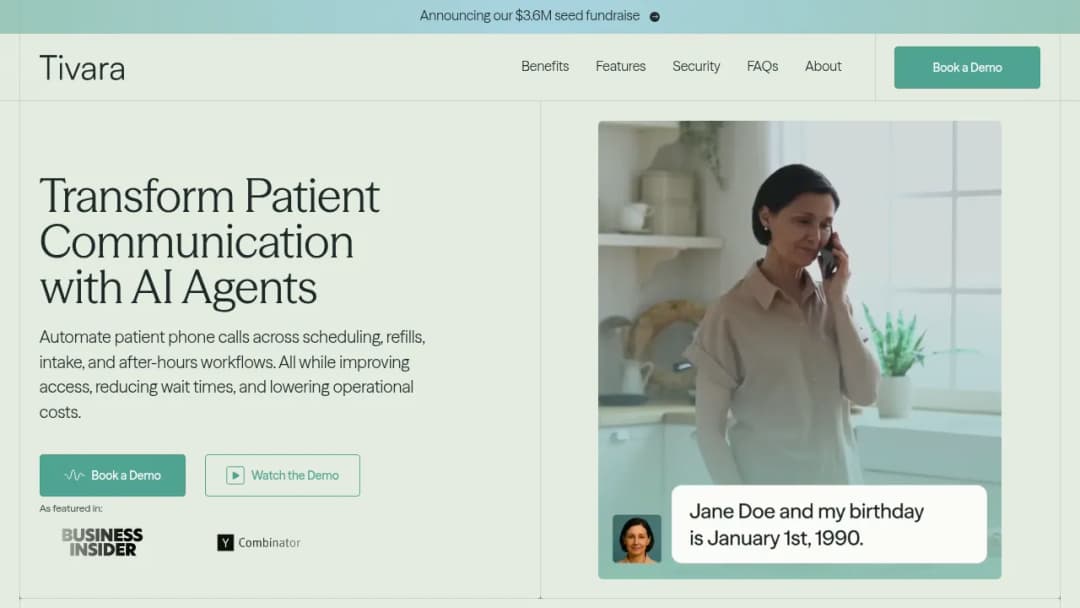Open the FAQs nav link
This screenshot has width=1080, height=608.
[762, 66]
